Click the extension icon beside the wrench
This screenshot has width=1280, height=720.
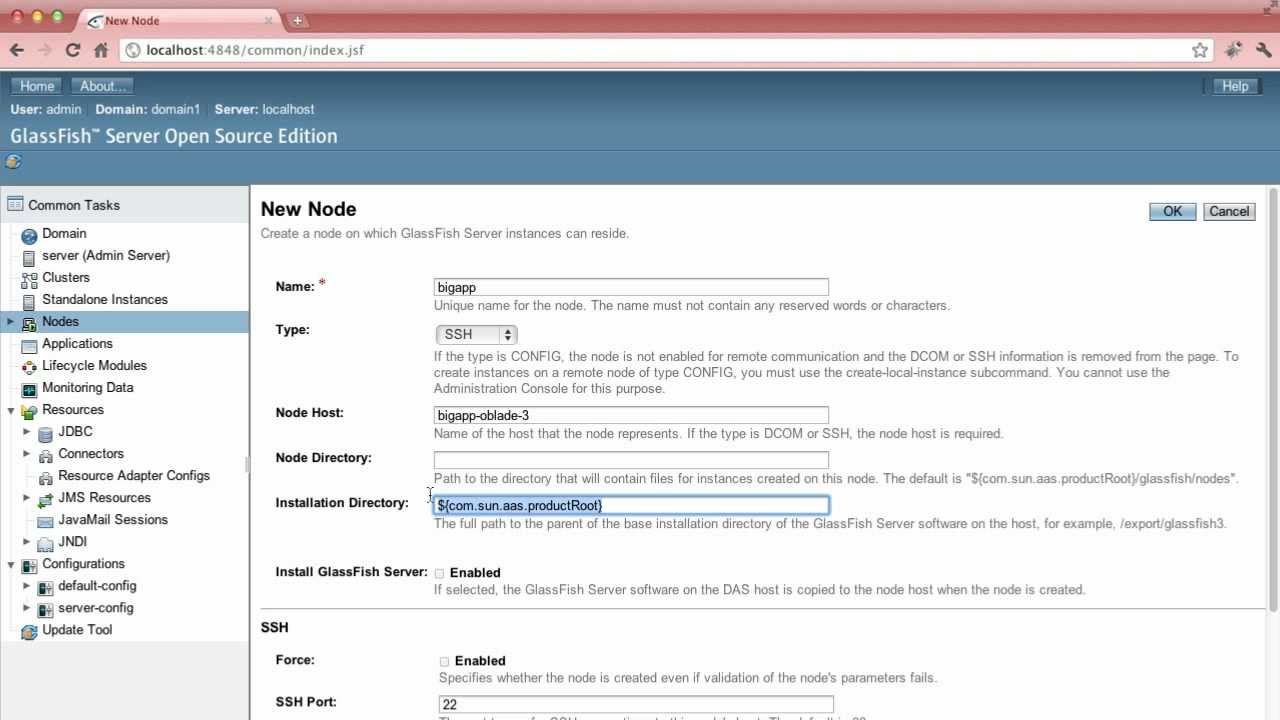pos(1233,50)
